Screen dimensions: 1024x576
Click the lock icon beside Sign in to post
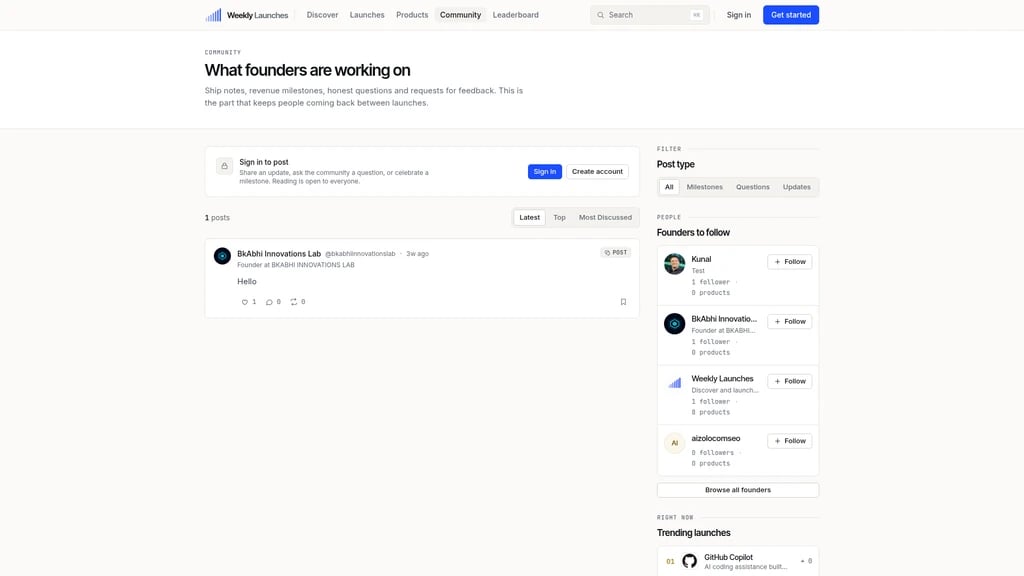(225, 166)
